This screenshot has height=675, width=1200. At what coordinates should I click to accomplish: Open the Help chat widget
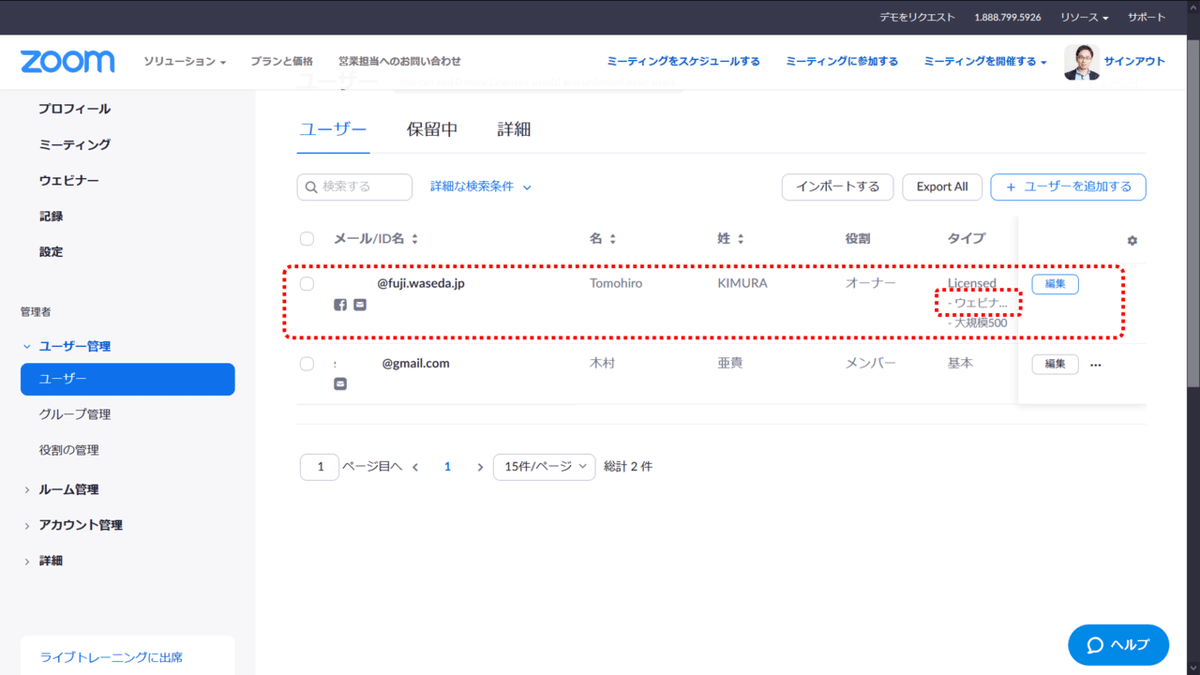click(x=1118, y=644)
